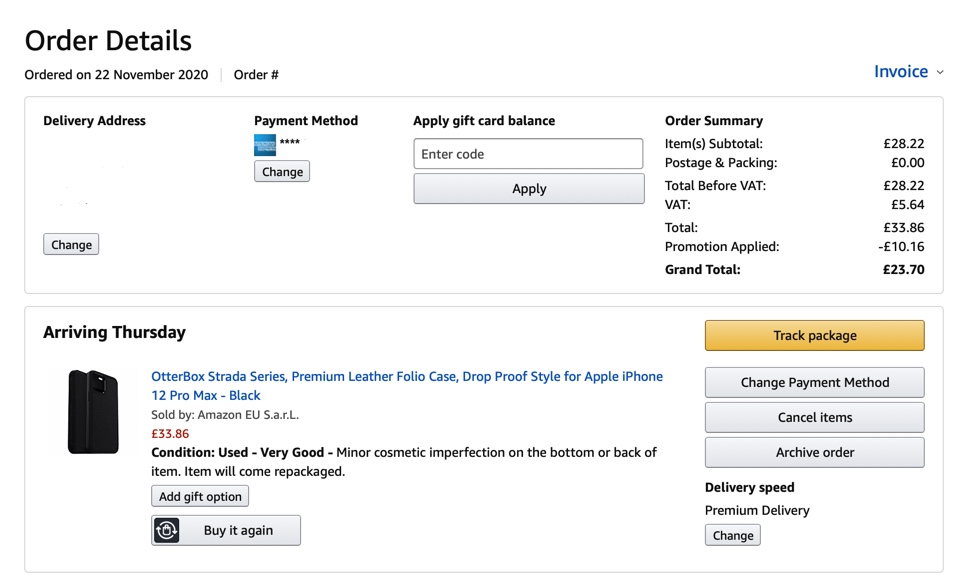Track package for this order

point(814,336)
